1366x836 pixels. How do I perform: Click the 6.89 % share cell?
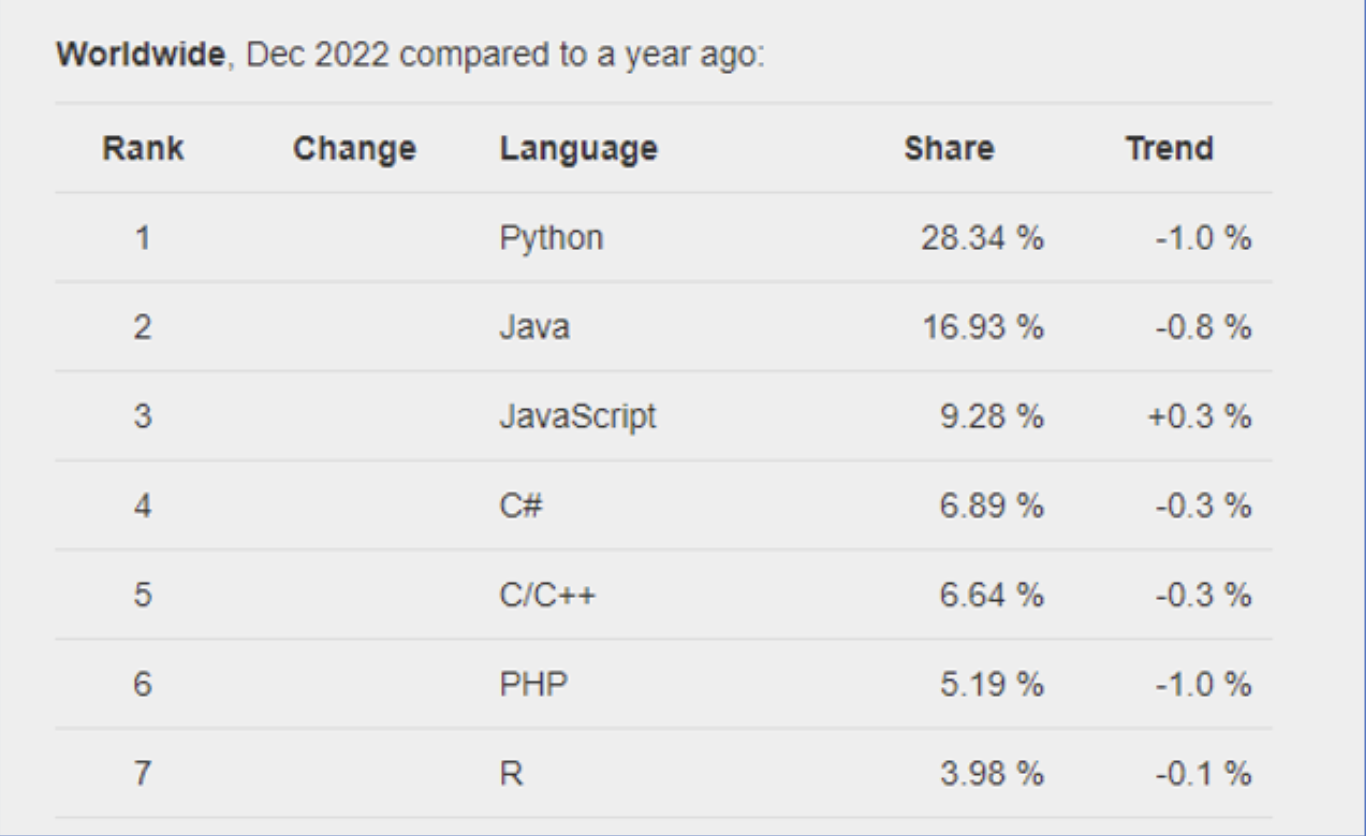click(991, 506)
